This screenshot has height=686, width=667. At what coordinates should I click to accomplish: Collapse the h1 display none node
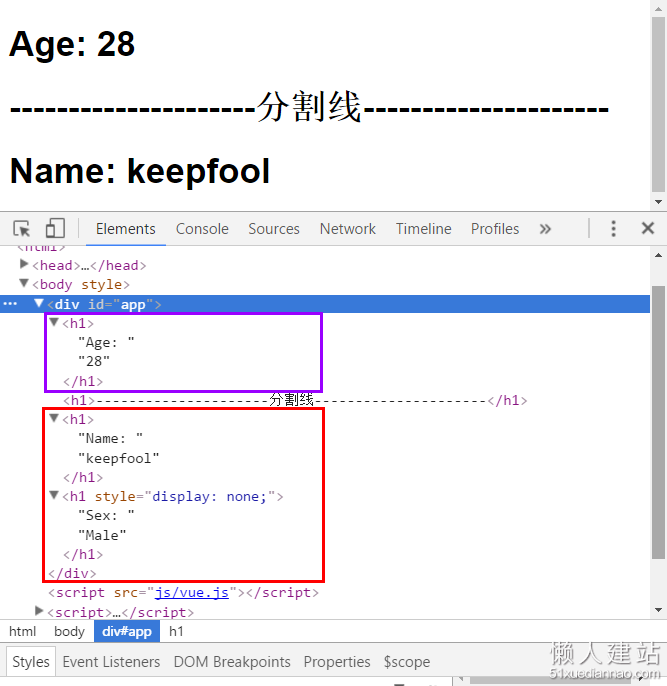click(54, 495)
